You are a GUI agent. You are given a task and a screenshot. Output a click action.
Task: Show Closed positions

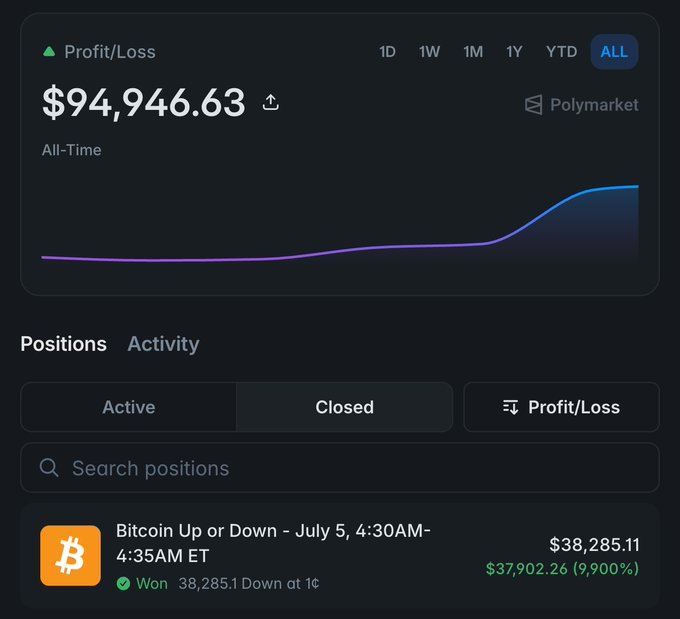[345, 407]
